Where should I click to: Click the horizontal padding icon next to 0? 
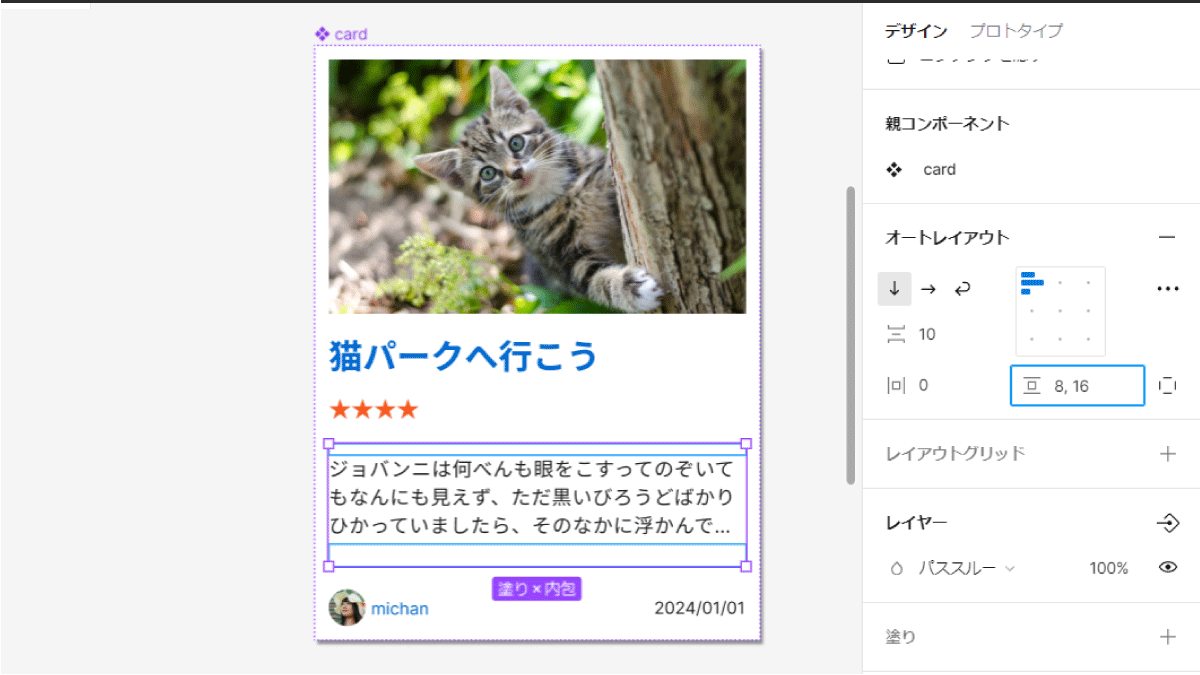[x=895, y=386]
